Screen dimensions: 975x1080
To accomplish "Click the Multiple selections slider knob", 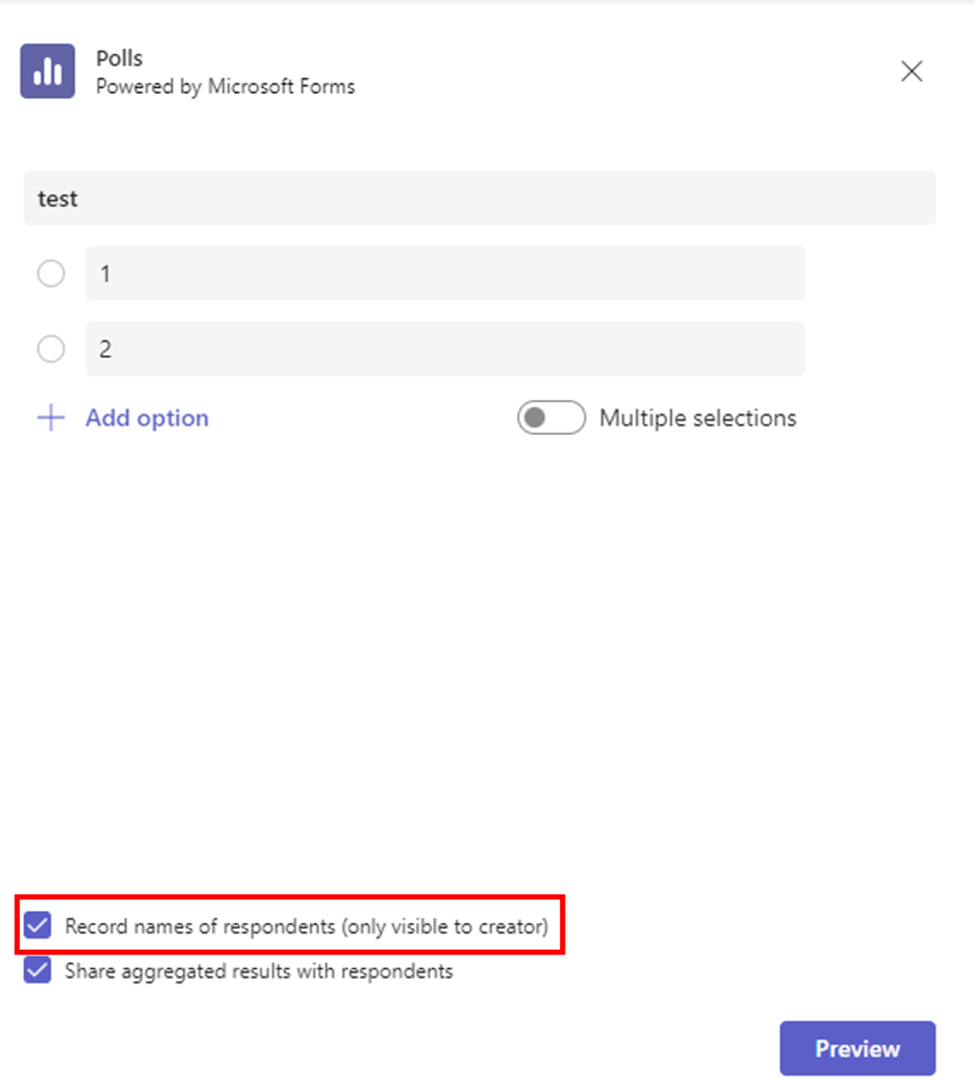I will click(535, 417).
